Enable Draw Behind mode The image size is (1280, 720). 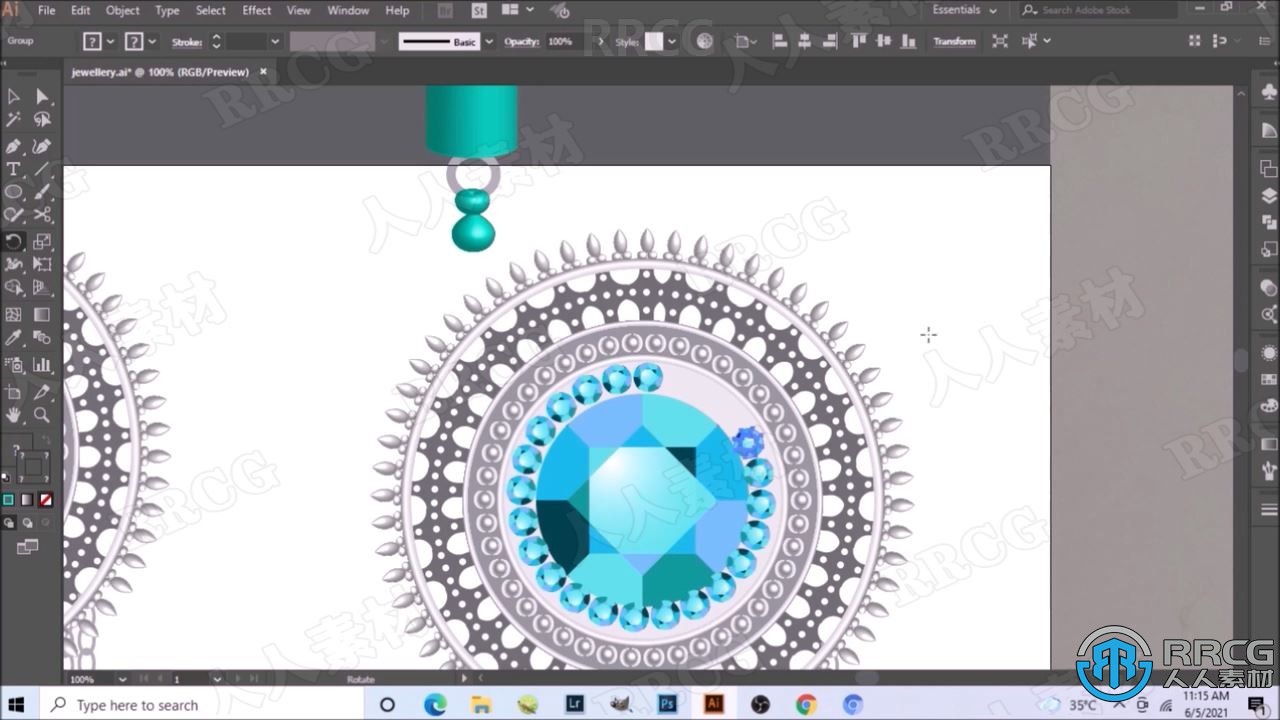(27, 523)
